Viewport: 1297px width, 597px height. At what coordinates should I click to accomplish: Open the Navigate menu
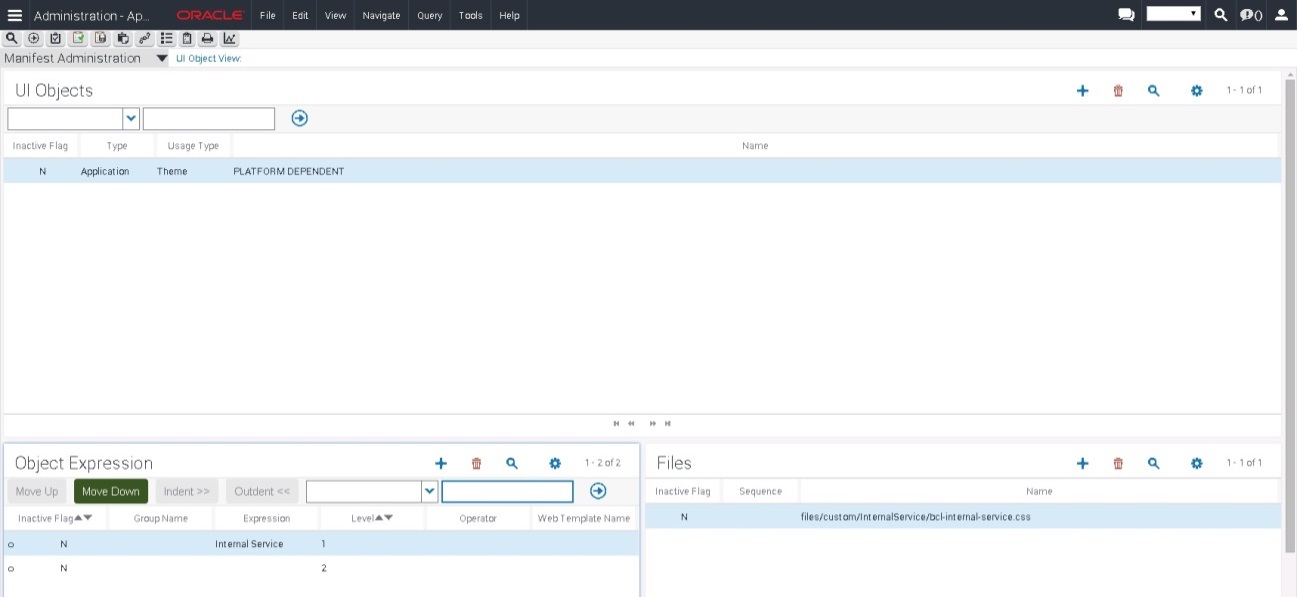[381, 15]
